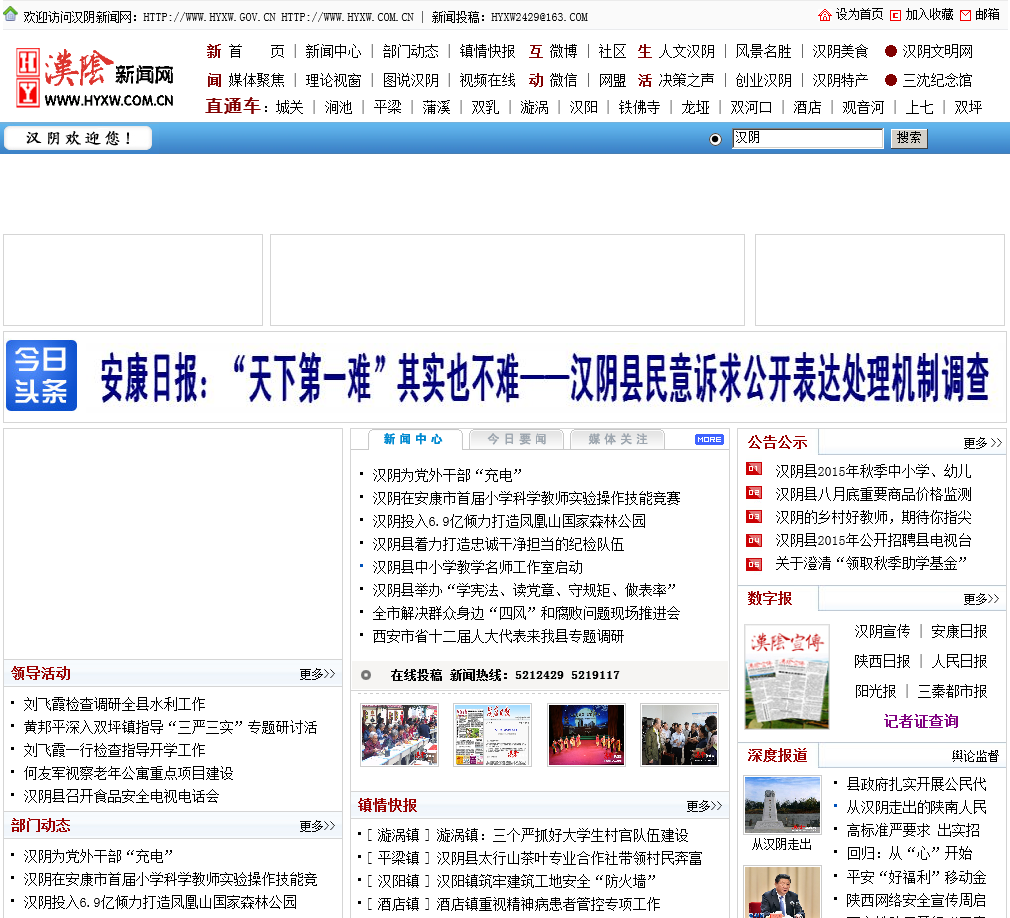Click the monument thumbnail above 从汉阴走出
Image resolution: width=1010 pixels, height=918 pixels.
click(783, 805)
